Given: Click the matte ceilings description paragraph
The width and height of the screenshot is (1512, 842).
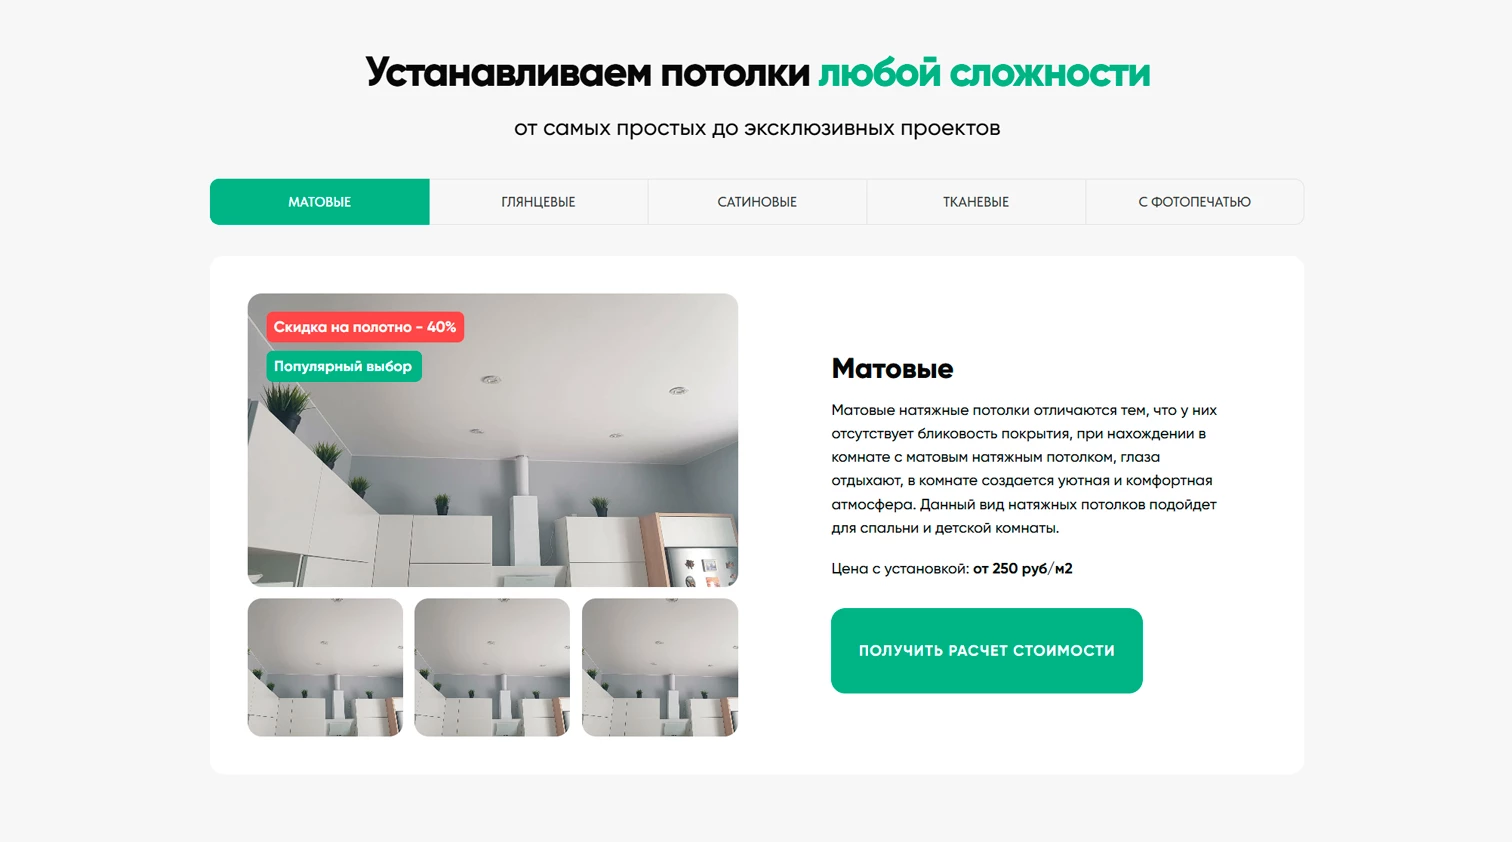Looking at the screenshot, I should point(1024,469).
